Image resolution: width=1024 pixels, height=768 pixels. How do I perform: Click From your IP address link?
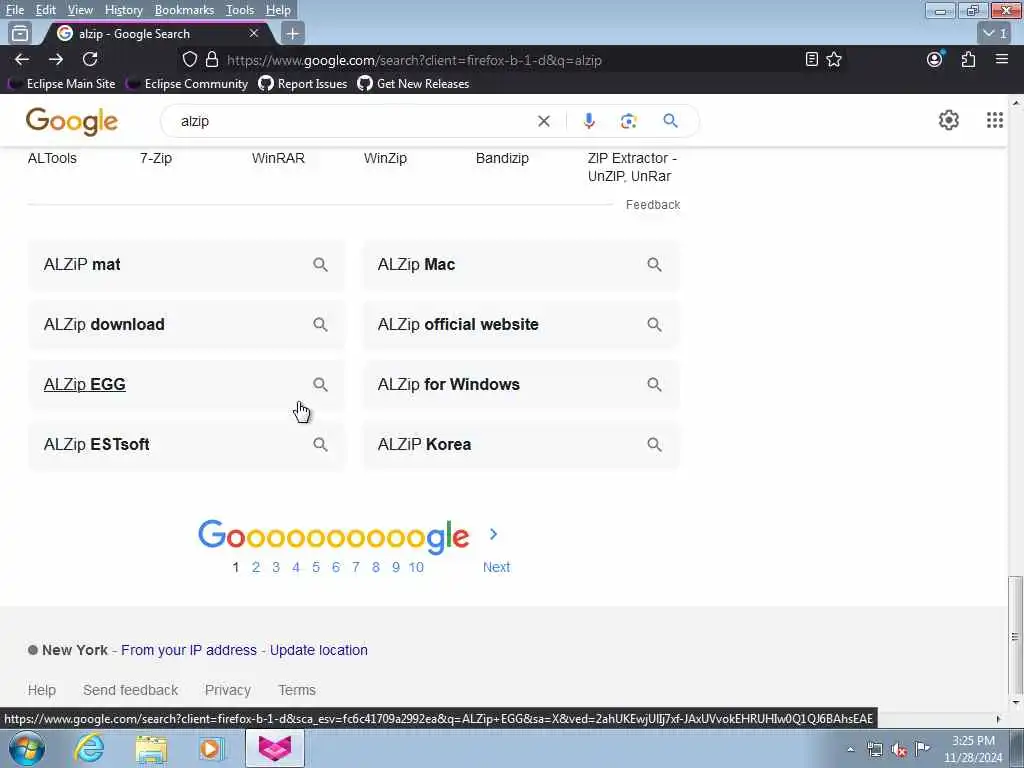pyautogui.click(x=189, y=650)
